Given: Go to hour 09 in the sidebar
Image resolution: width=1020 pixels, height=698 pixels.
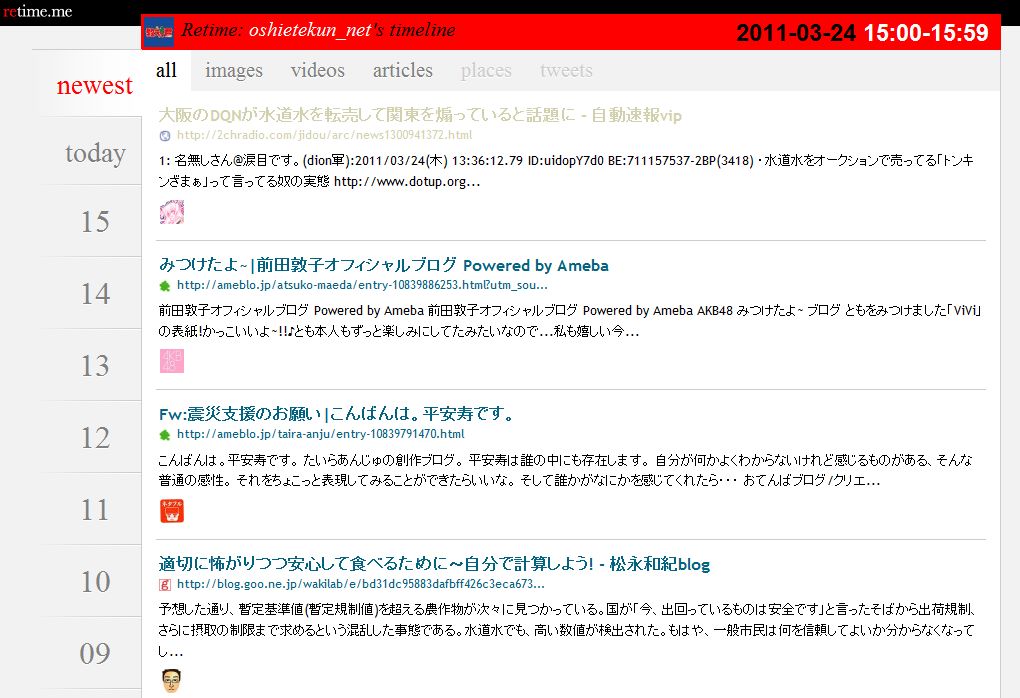Looking at the screenshot, I should [x=95, y=654].
